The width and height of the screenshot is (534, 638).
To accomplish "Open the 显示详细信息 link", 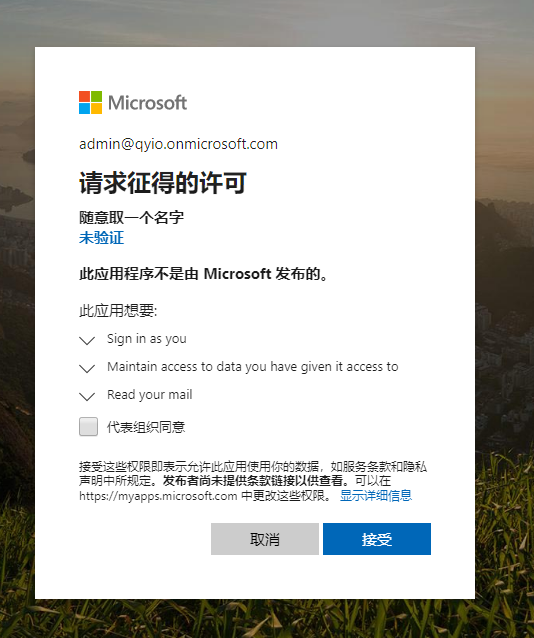I will point(376,496).
